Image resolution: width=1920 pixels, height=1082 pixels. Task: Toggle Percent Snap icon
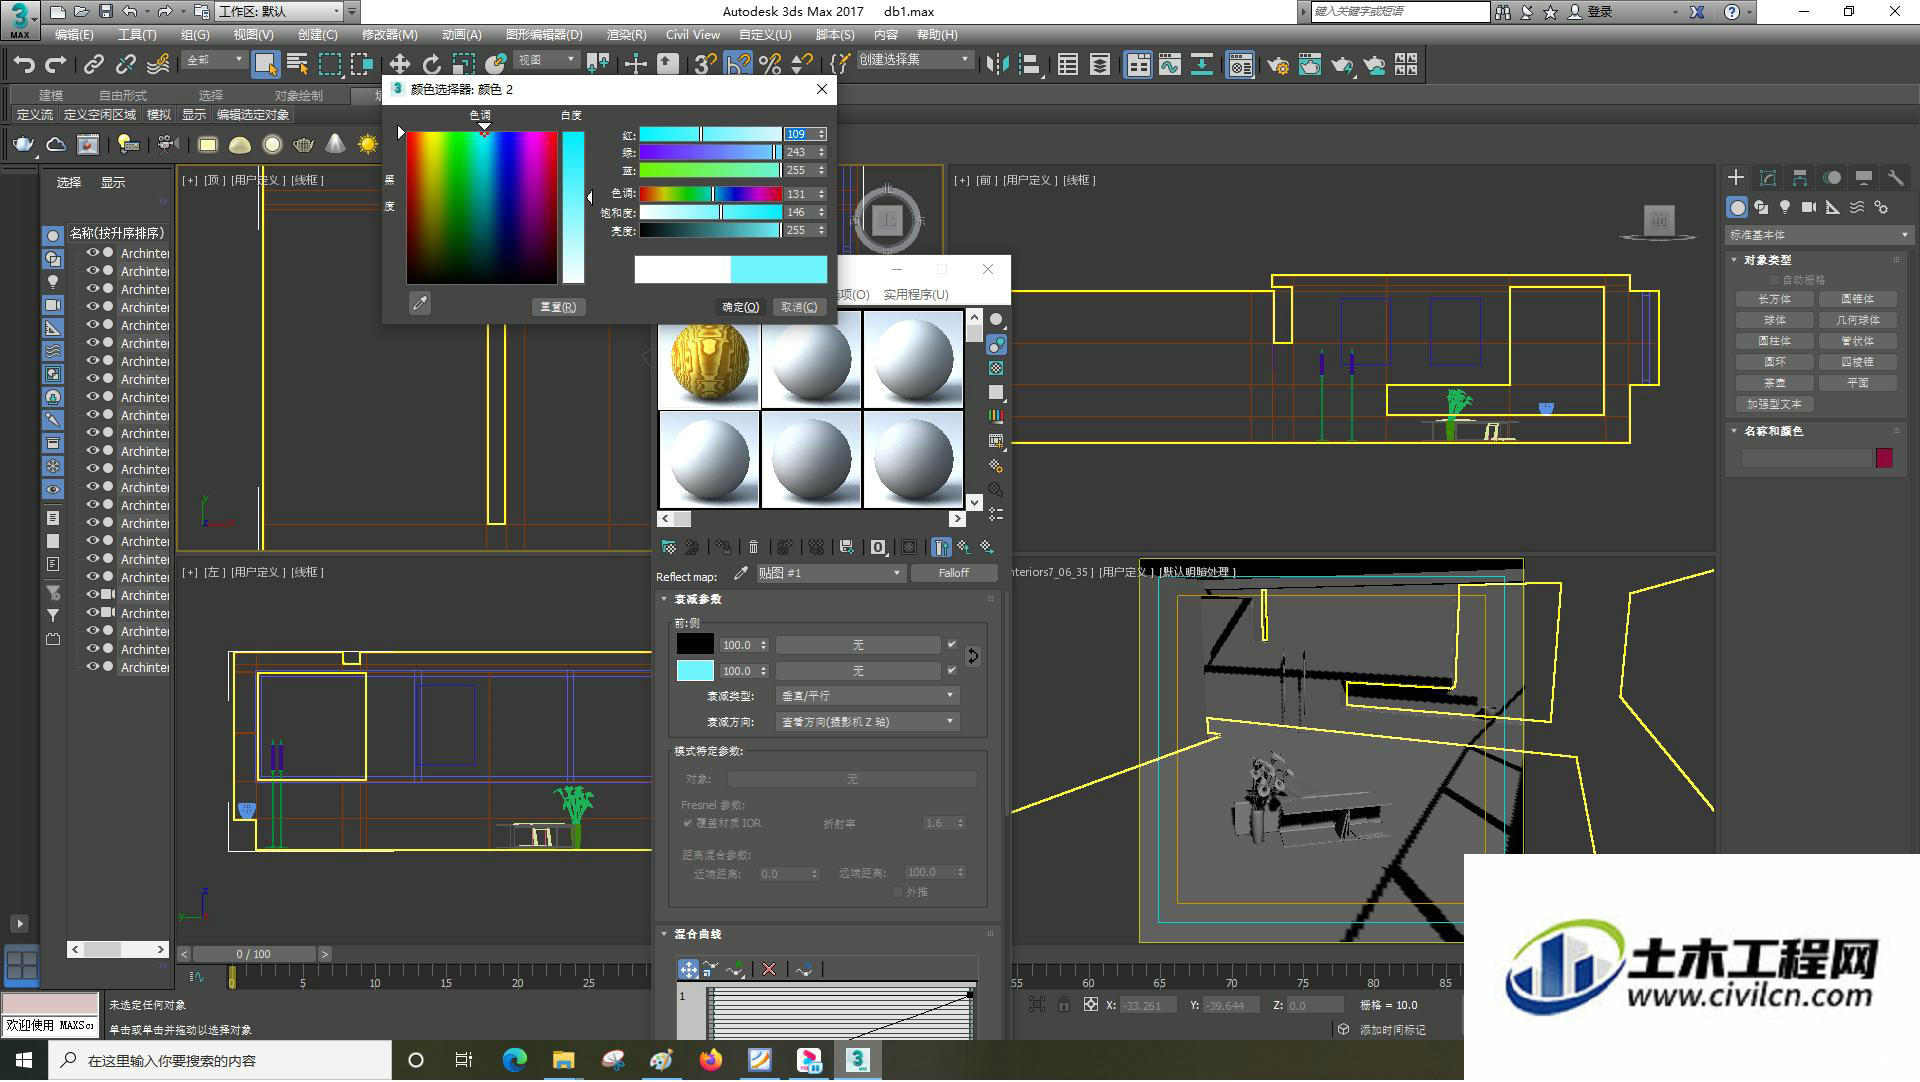click(770, 65)
